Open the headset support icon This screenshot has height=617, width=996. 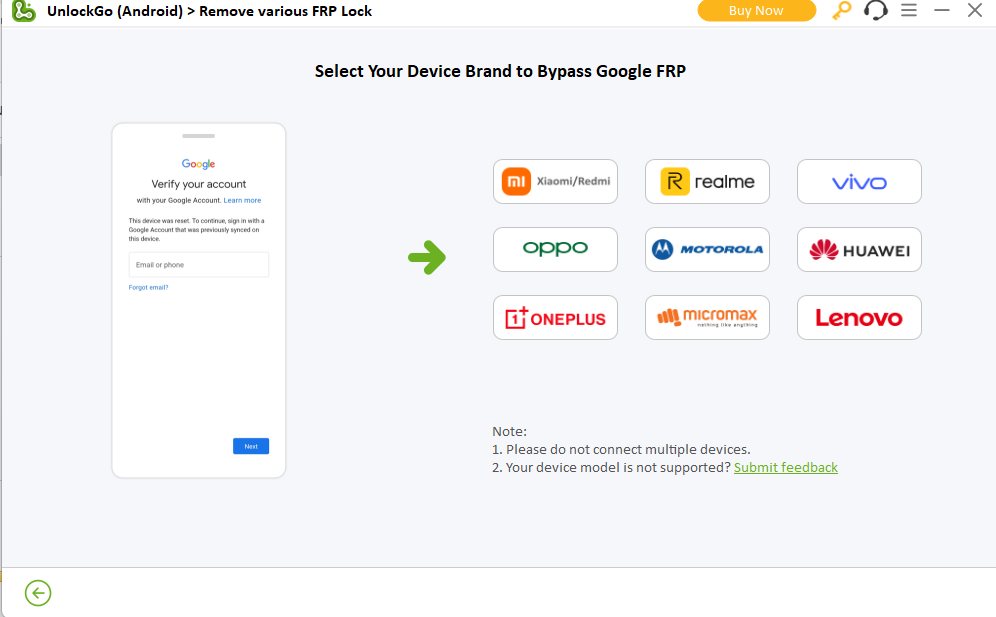(x=876, y=11)
